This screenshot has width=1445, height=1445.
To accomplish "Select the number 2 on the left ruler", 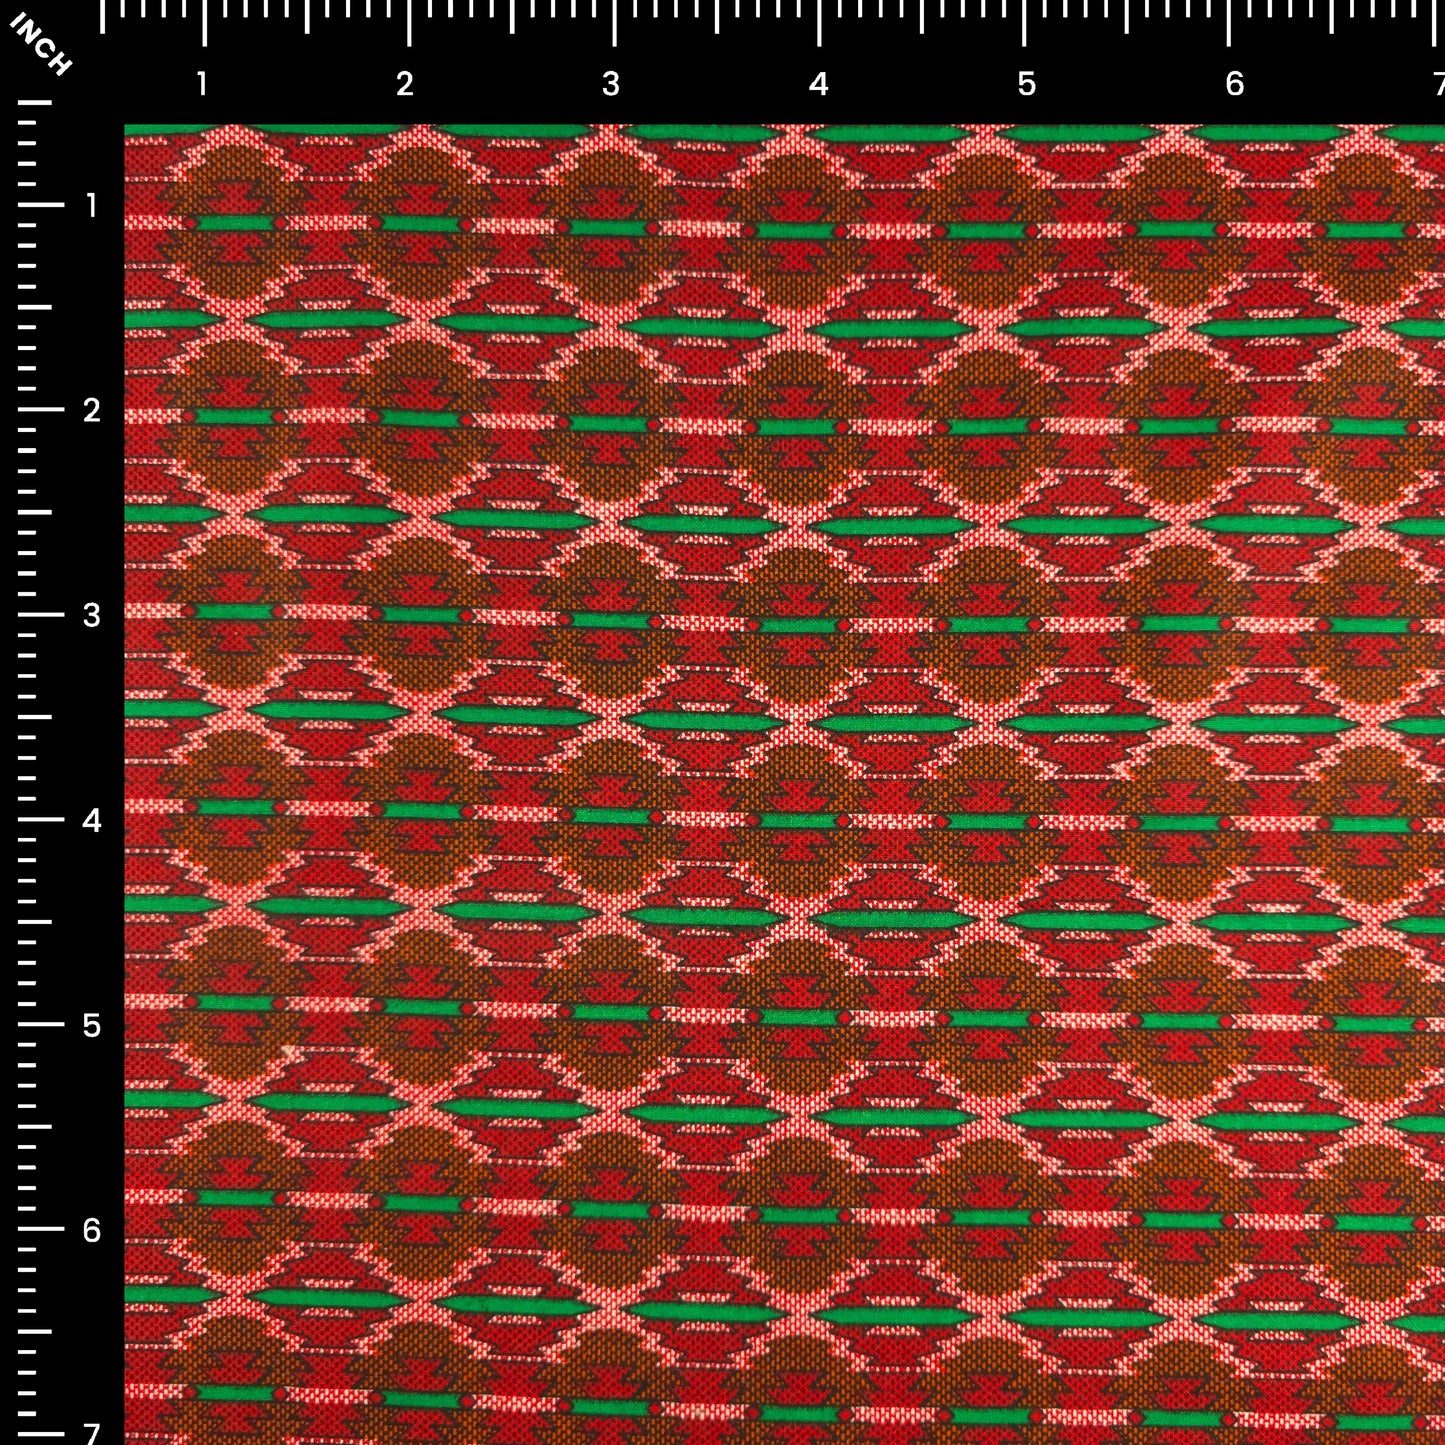I will coord(91,410).
